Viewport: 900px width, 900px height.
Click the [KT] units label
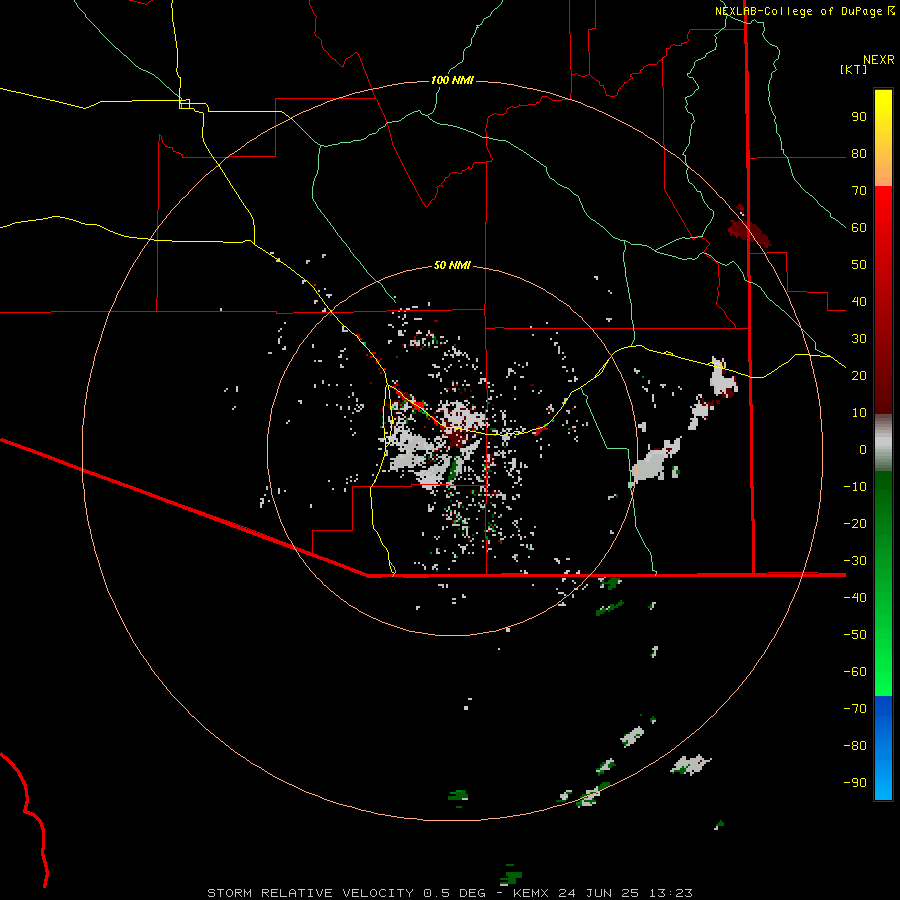pyautogui.click(x=854, y=69)
